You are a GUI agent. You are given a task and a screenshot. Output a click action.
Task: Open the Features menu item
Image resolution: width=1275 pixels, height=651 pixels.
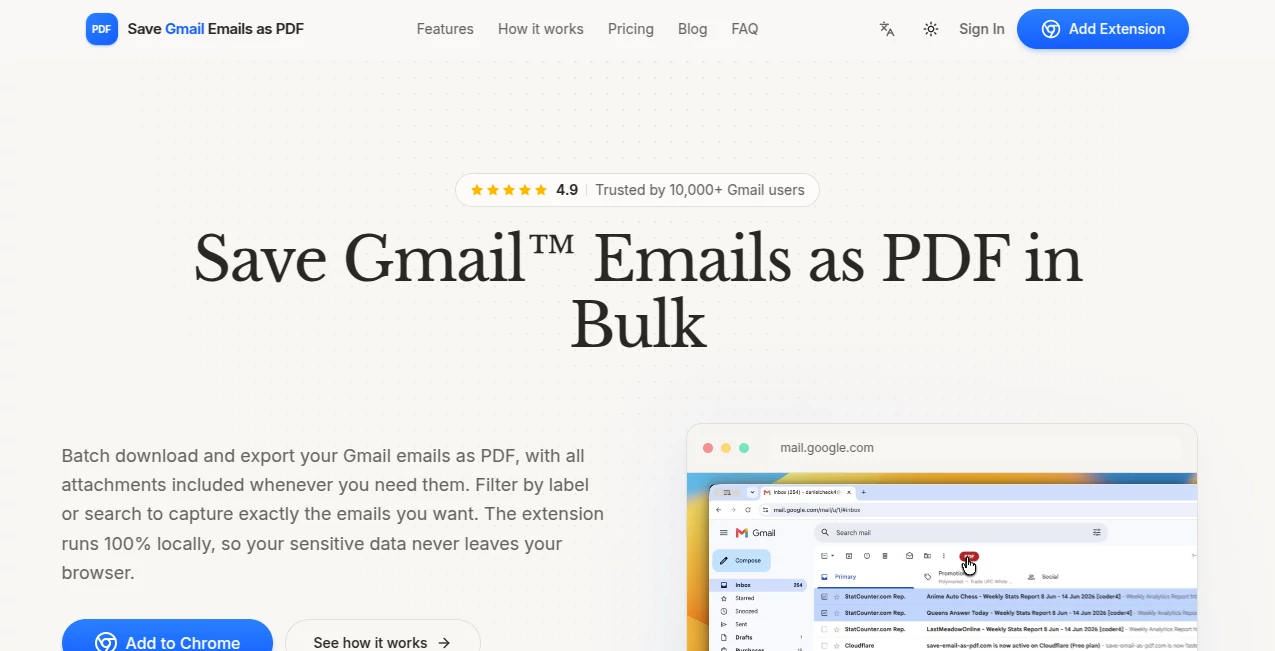445,29
